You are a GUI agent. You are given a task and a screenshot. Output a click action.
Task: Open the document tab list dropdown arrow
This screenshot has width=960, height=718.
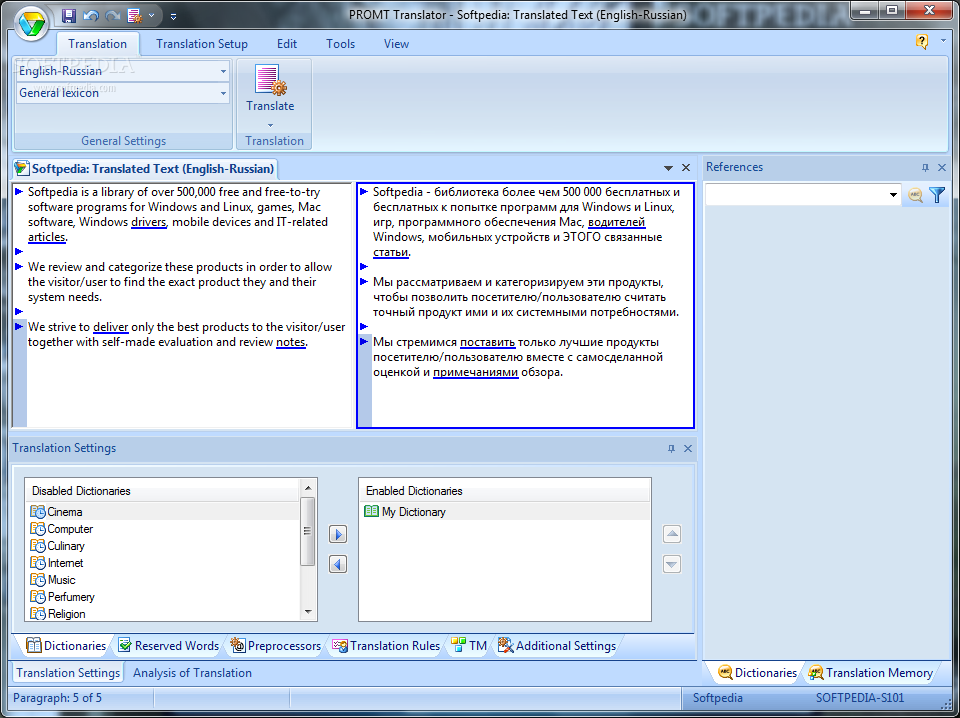pos(668,168)
